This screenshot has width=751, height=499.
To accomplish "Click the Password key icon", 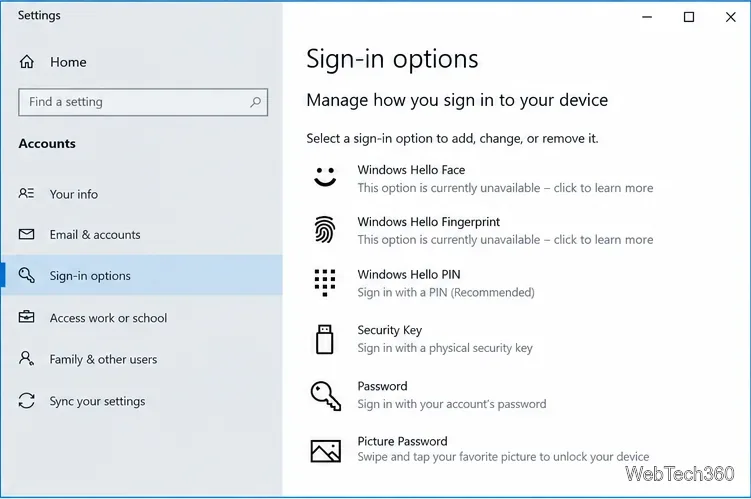I will click(326, 396).
